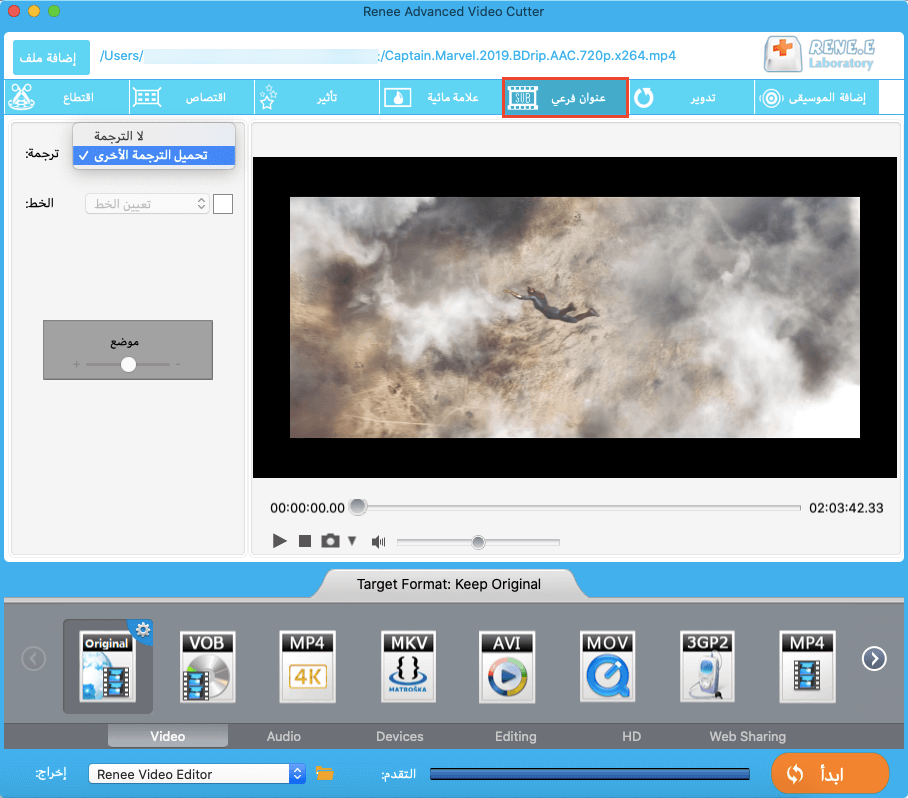Choose the plain MP4 format icon

click(x=807, y=666)
